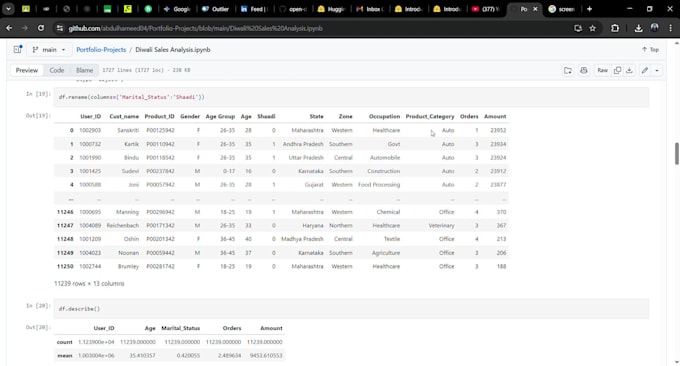Close the active Po tab

click(535, 9)
